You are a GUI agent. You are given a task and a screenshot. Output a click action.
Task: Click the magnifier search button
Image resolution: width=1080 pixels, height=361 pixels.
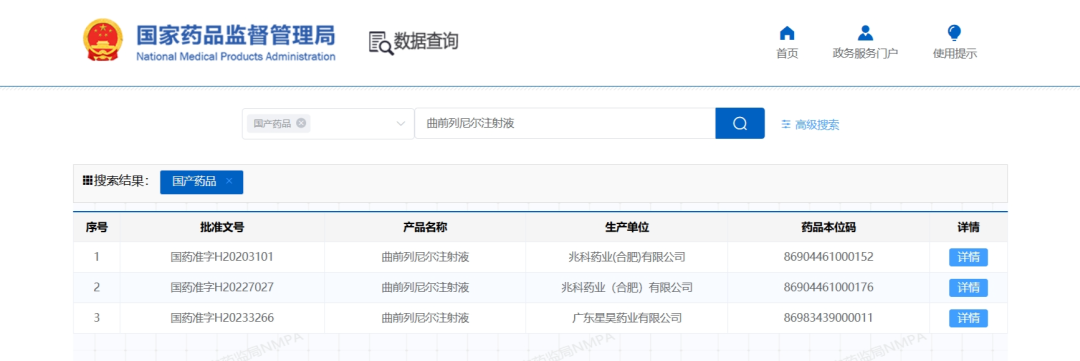[740, 123]
